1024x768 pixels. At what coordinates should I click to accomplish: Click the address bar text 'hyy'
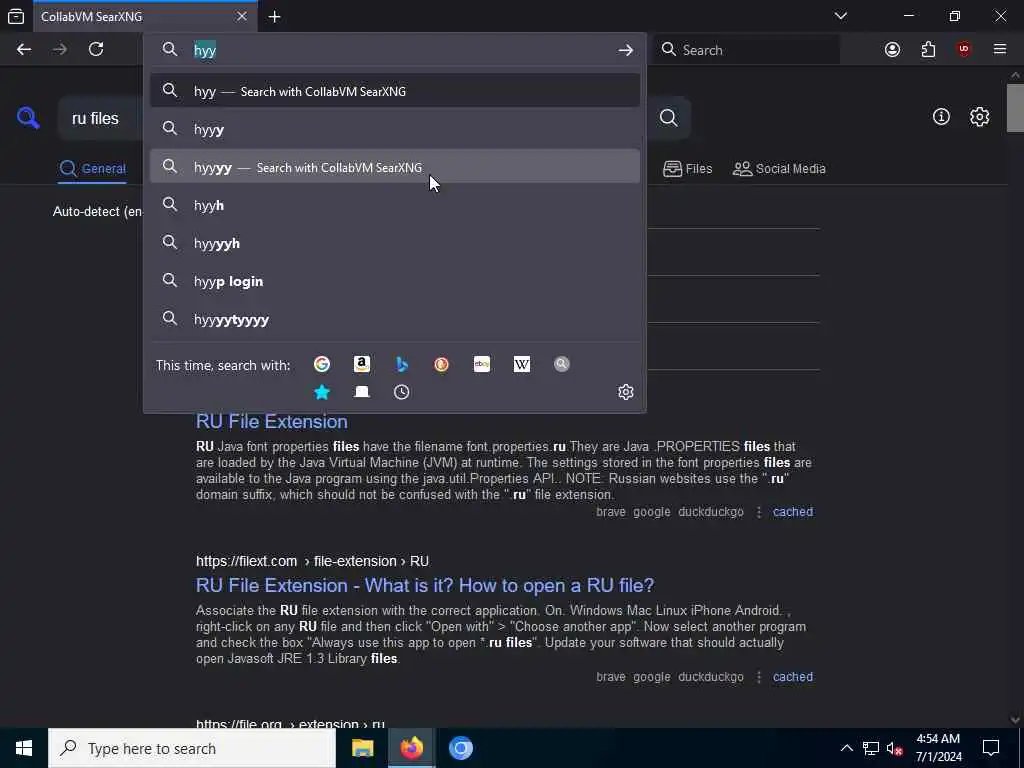pos(204,50)
